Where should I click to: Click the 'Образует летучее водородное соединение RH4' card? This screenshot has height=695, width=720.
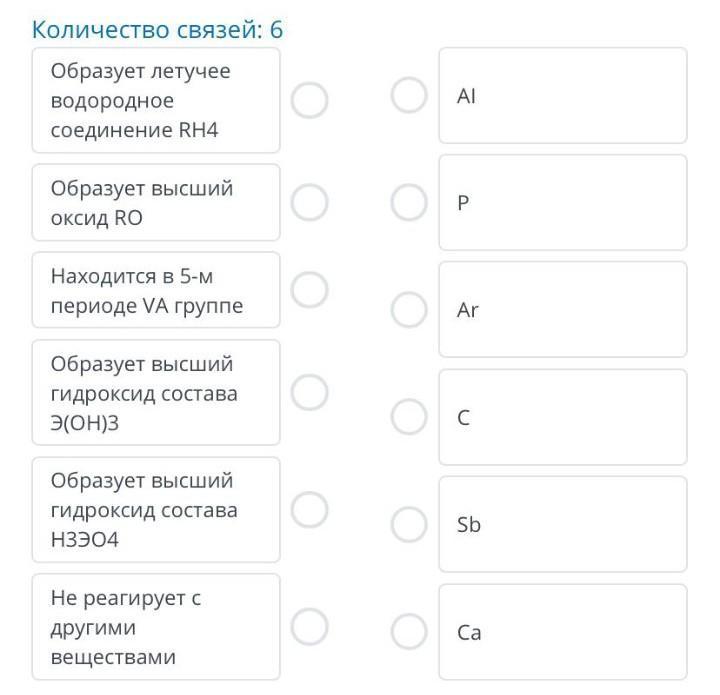[x=156, y=100]
